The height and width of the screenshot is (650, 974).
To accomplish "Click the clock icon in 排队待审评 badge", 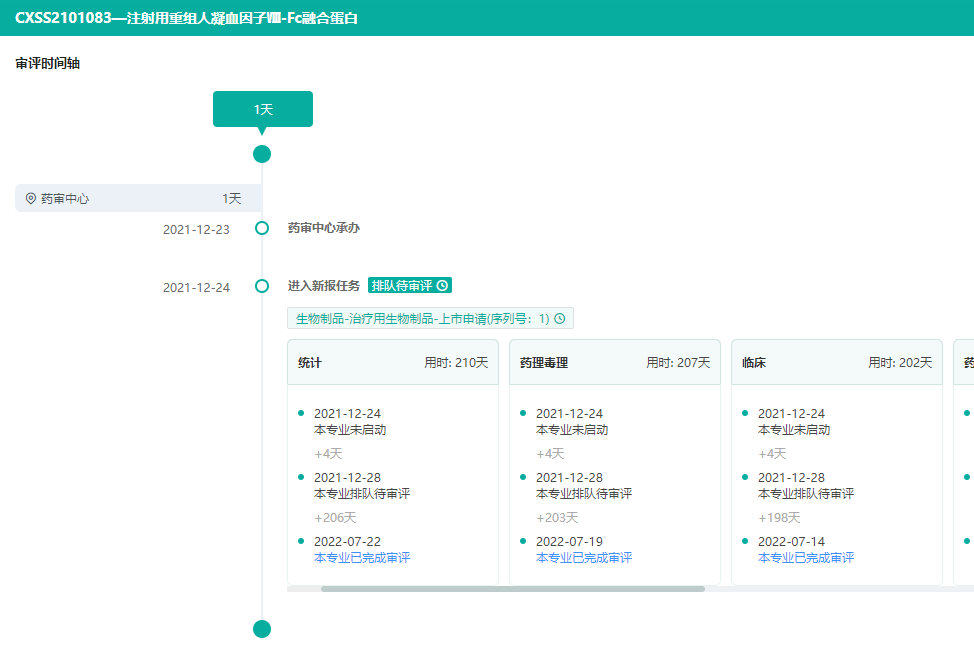I will (x=443, y=286).
